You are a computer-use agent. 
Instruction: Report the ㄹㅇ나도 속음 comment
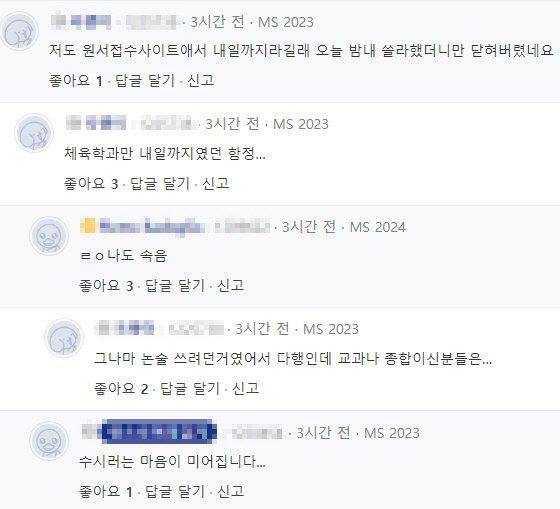tap(231, 286)
